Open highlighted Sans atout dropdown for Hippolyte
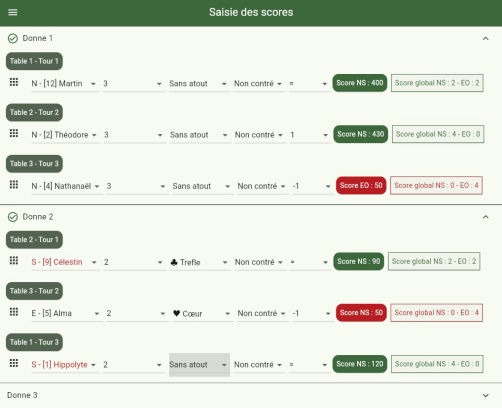502x408 pixels. click(x=199, y=365)
